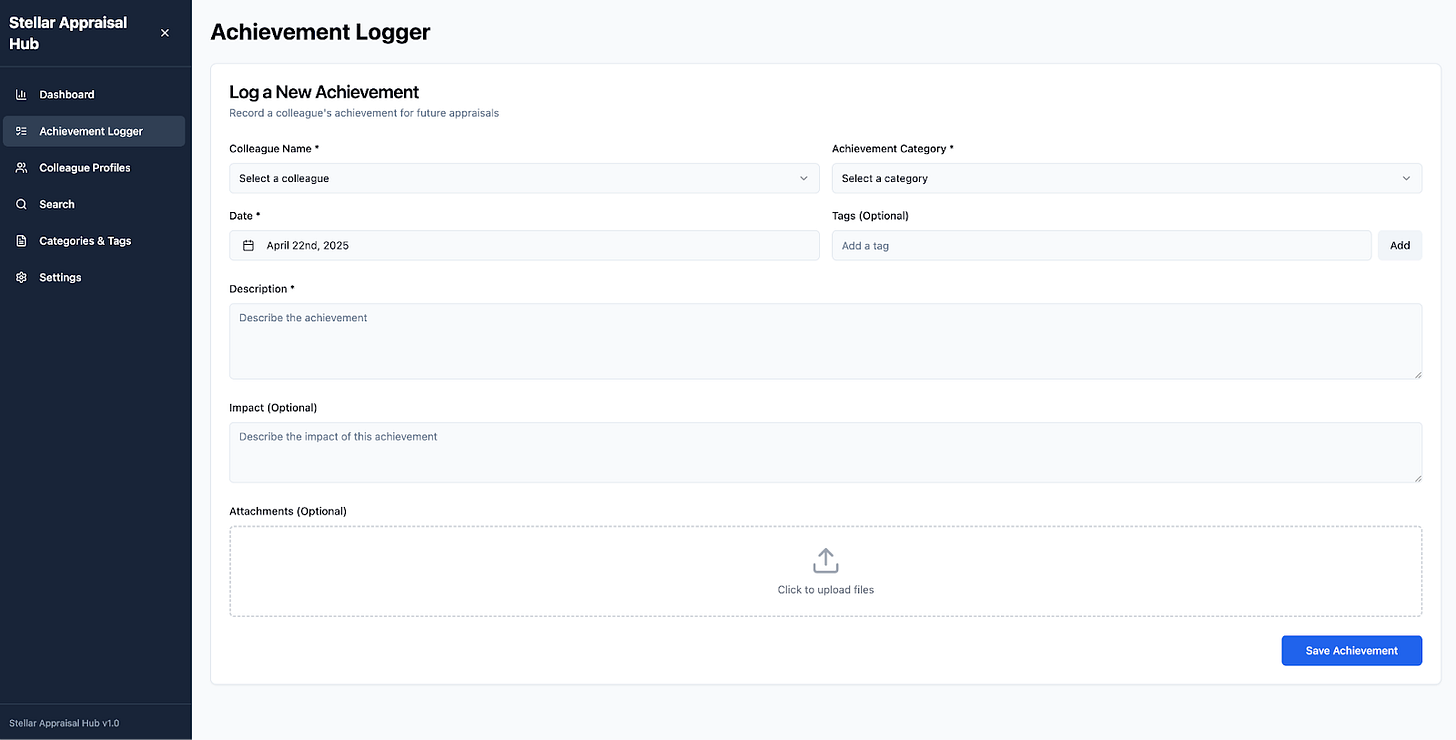Click the Colleague Profiles people icon

tap(21, 168)
